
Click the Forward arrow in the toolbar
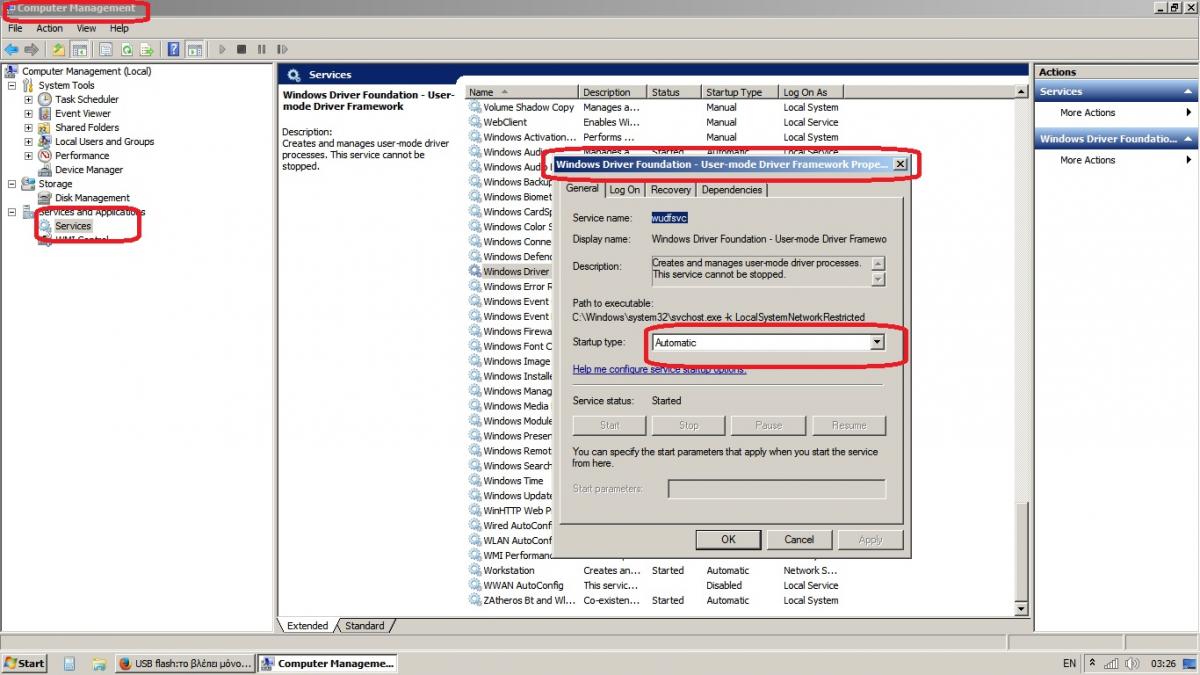point(32,49)
